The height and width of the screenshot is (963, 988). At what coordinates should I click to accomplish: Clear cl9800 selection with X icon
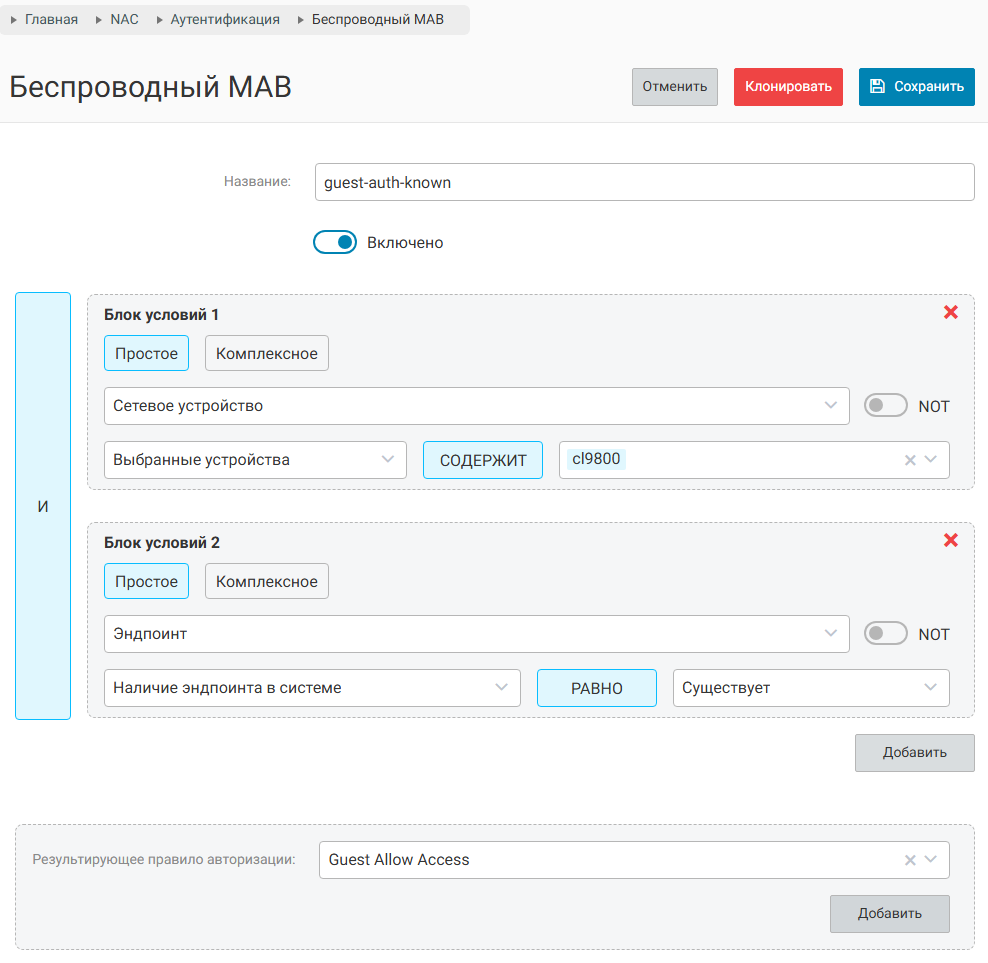(909, 461)
